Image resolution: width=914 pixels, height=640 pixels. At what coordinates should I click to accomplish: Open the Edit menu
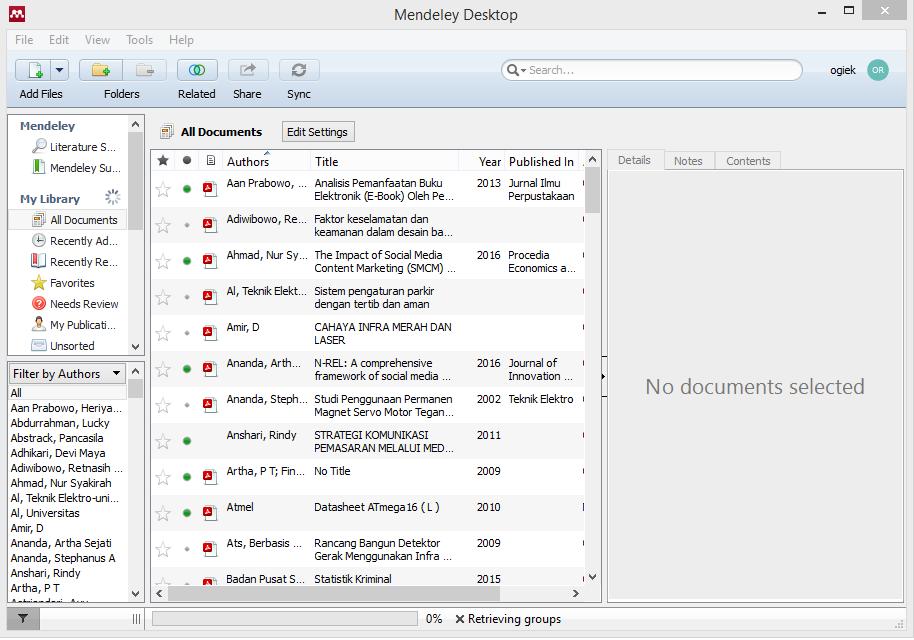(59, 40)
